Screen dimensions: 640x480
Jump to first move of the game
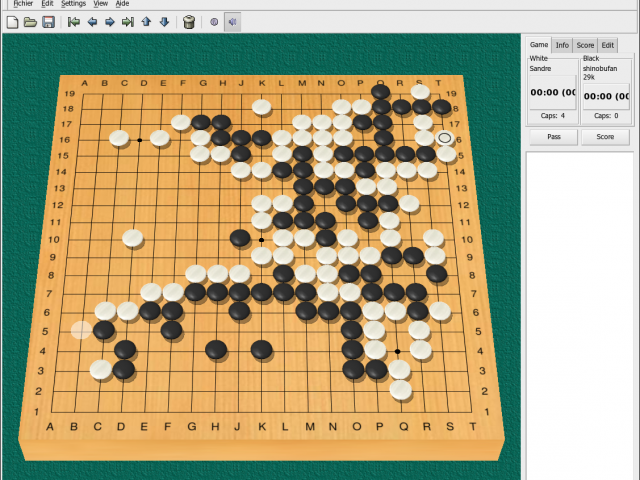[74, 21]
